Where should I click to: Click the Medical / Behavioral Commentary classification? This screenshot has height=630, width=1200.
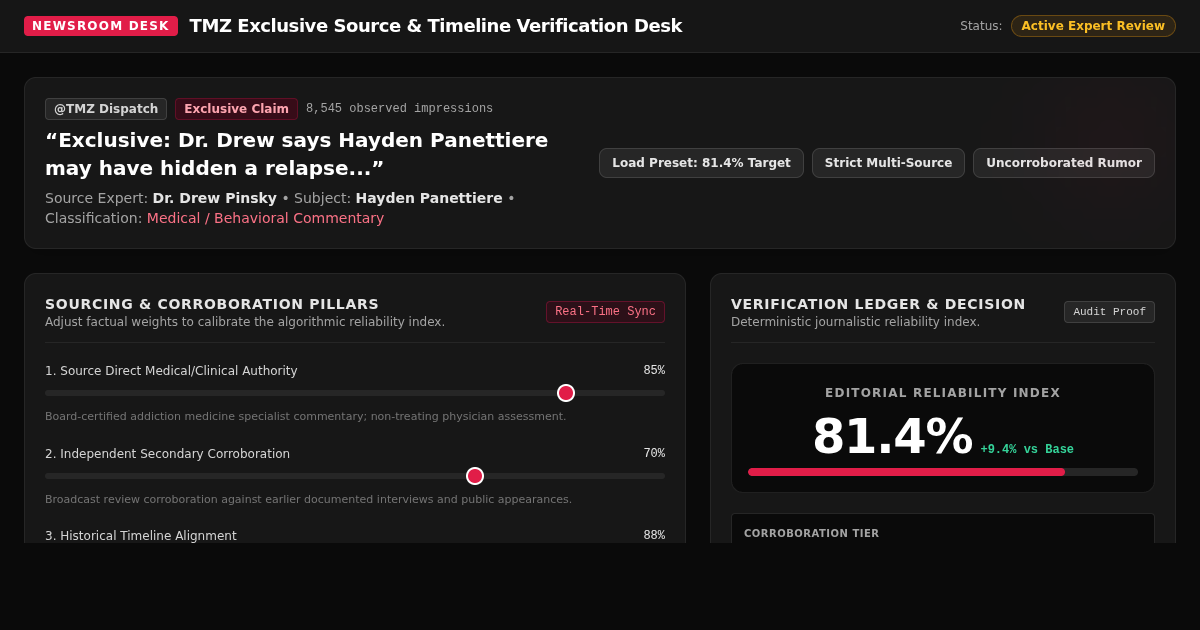(265, 218)
